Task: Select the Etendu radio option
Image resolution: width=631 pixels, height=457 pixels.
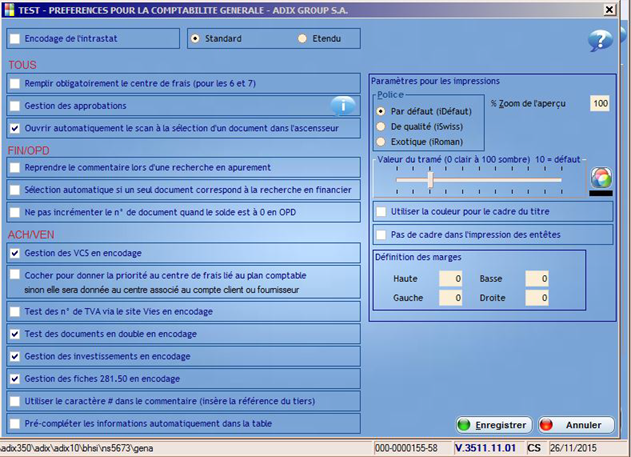Action: click(x=303, y=39)
